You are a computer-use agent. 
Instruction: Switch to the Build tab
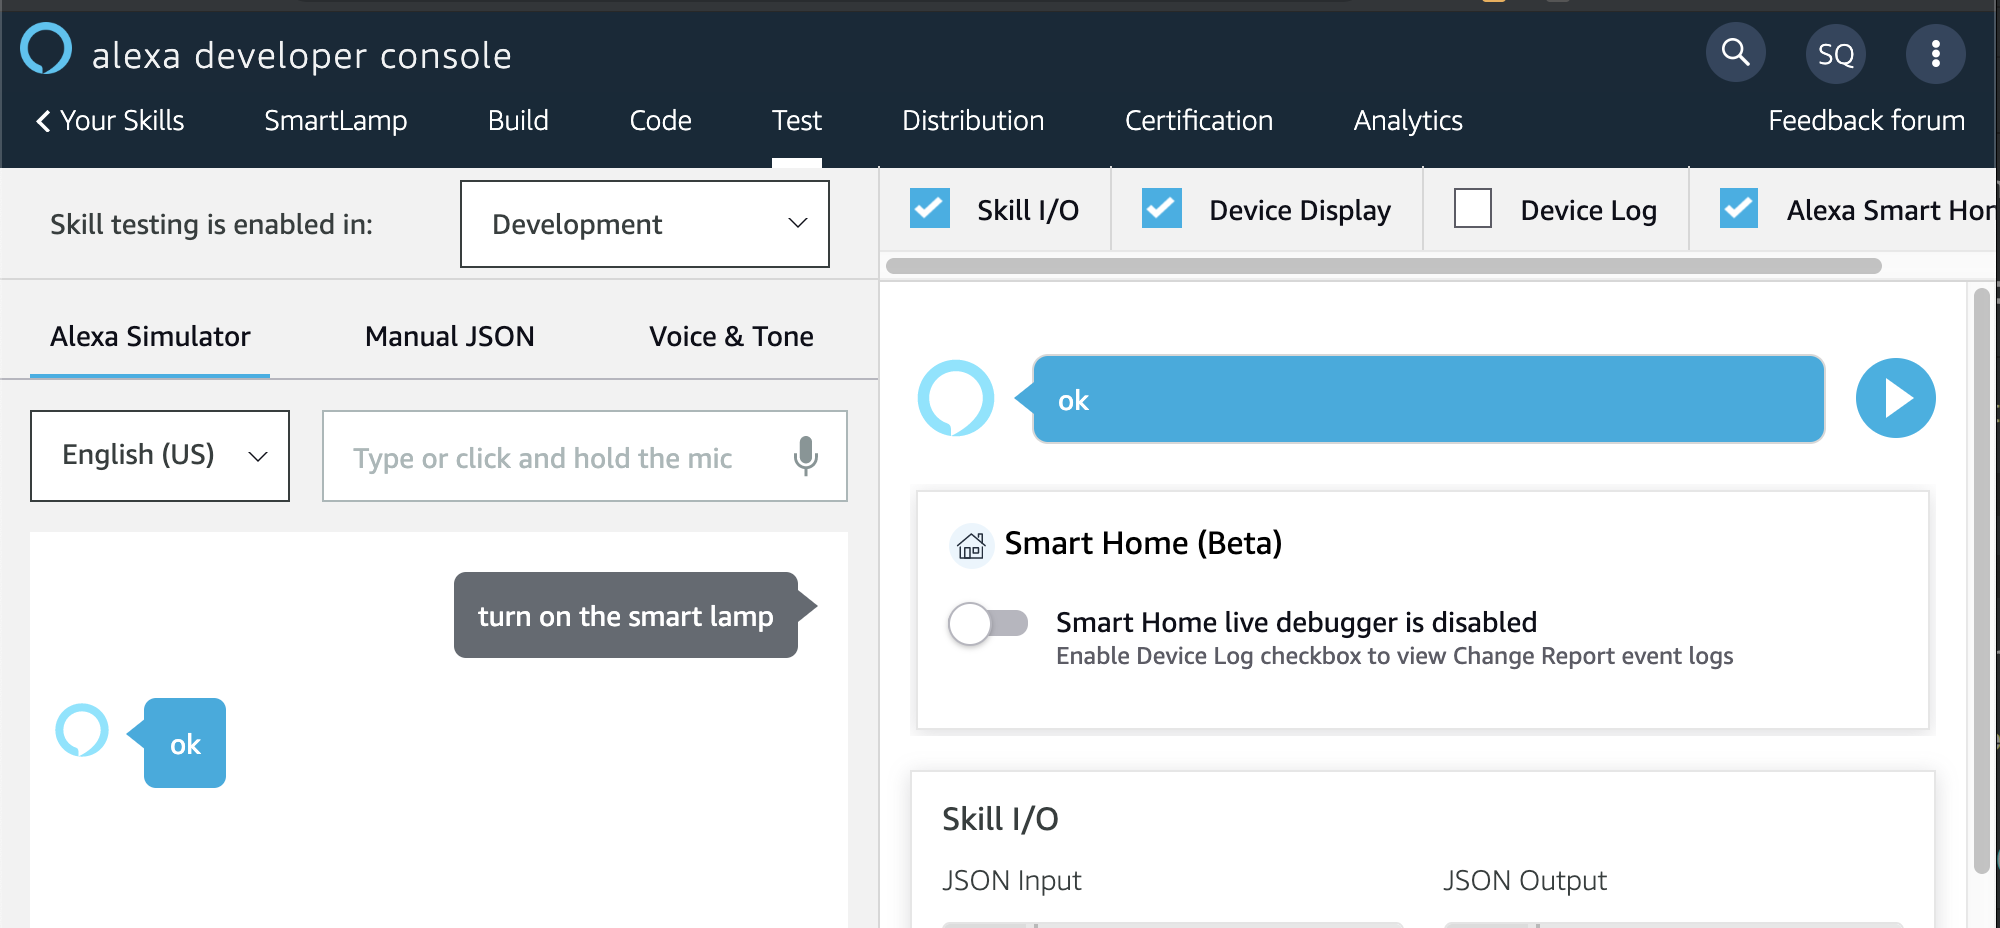(x=518, y=121)
